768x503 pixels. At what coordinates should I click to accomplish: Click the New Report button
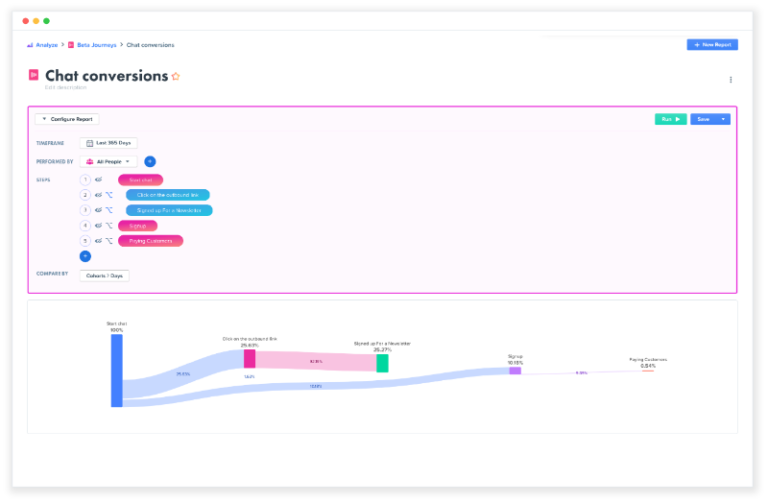[x=712, y=45]
